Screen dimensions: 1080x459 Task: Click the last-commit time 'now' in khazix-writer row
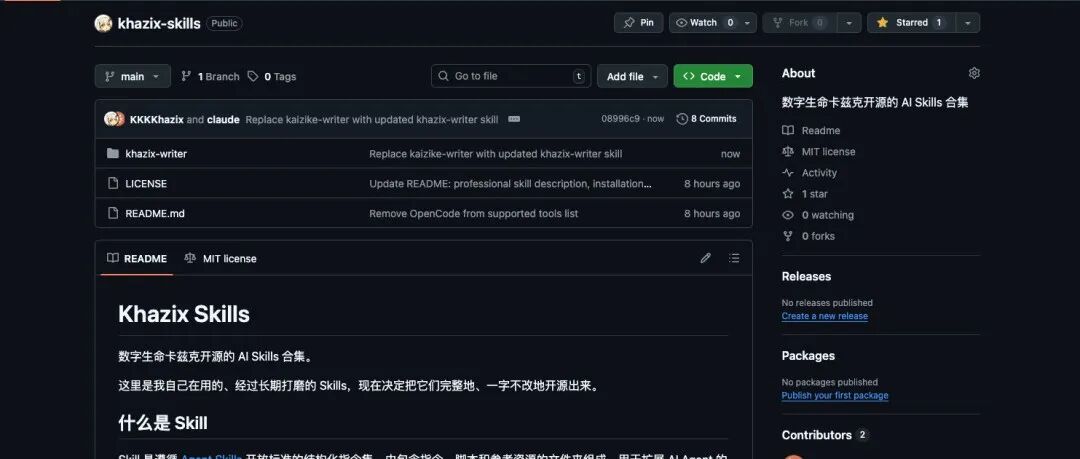(x=730, y=154)
